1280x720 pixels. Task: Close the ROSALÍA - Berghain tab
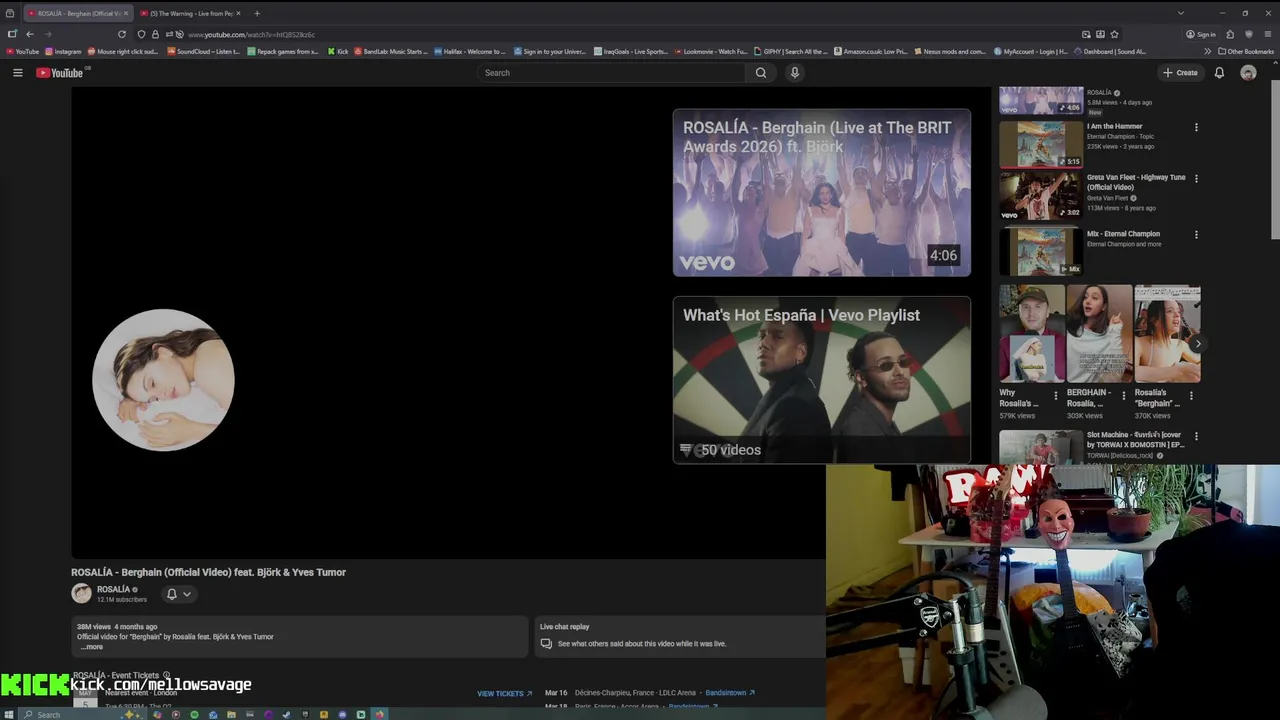125,13
